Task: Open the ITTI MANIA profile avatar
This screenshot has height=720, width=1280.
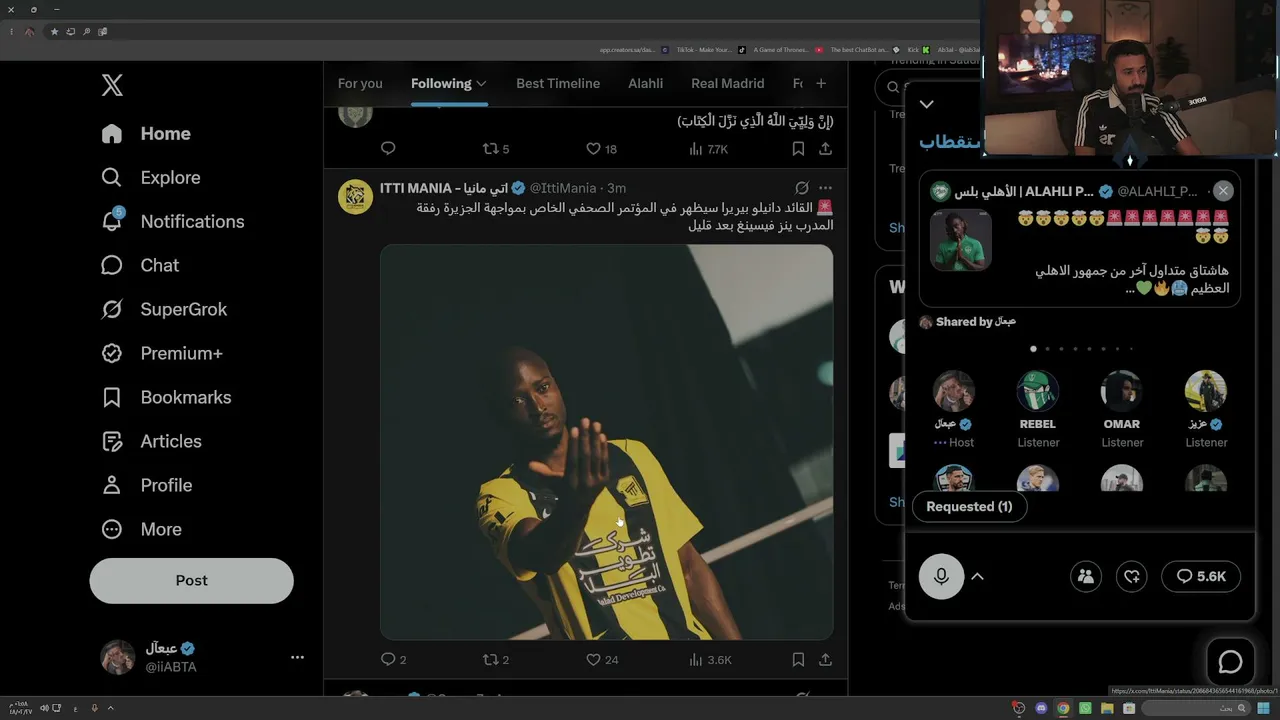Action: (x=355, y=197)
